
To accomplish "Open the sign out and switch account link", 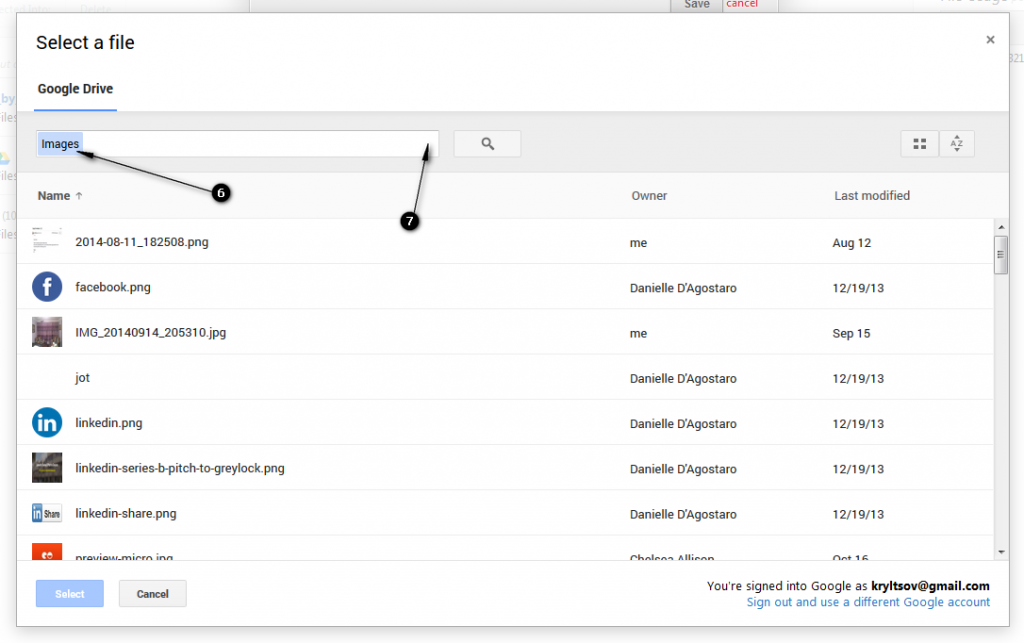I will (868, 601).
